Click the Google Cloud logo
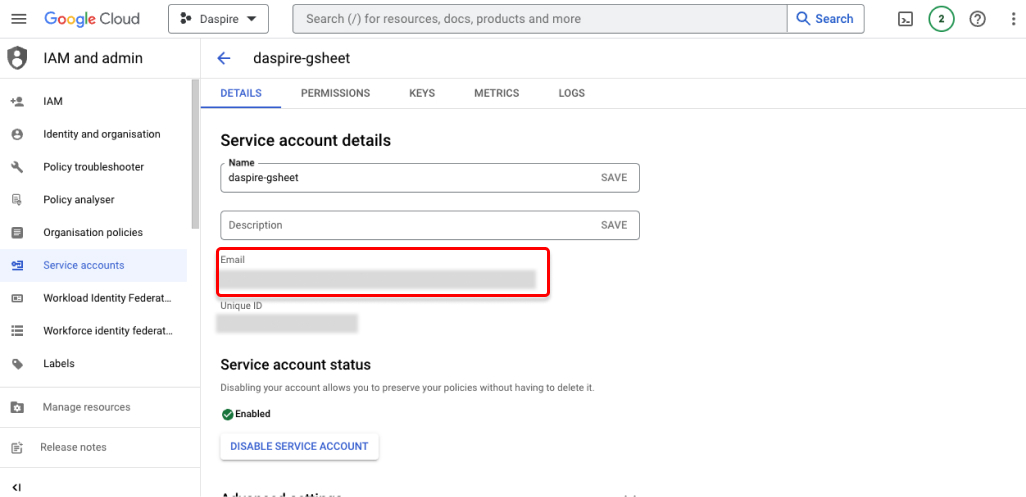This screenshot has width=1026, height=497. pos(92,19)
